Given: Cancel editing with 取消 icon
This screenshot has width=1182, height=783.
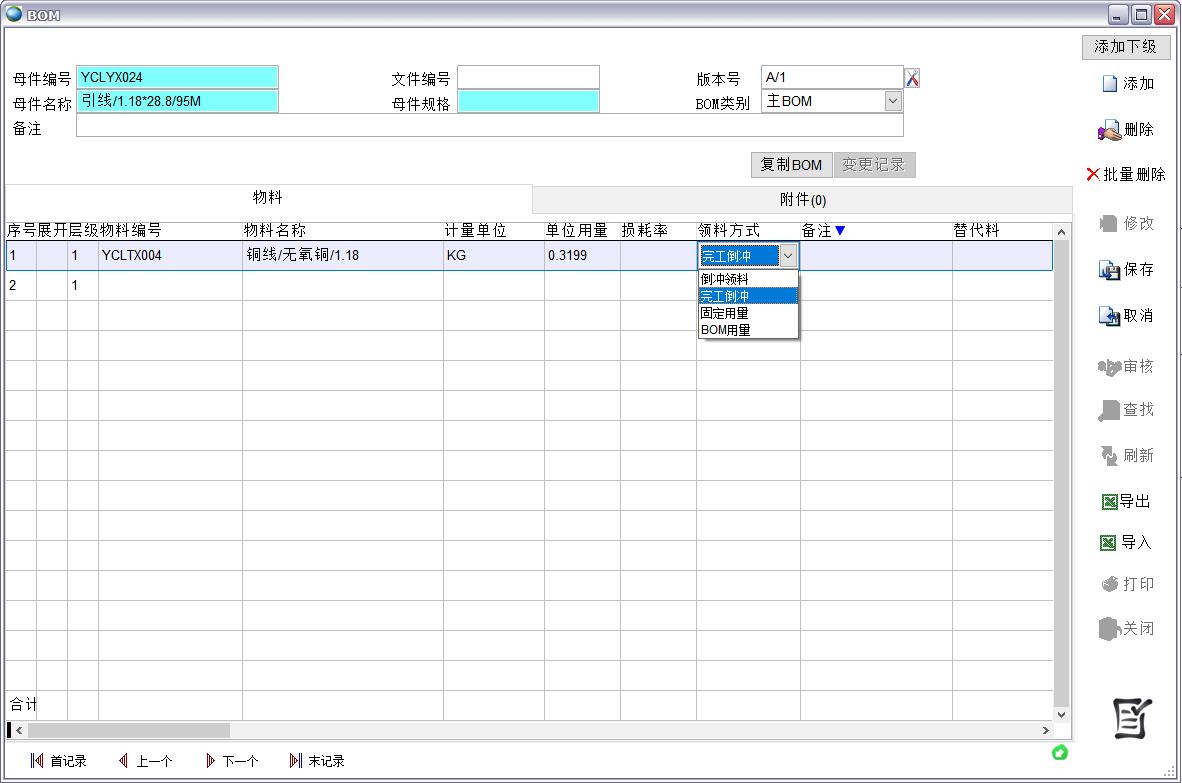Looking at the screenshot, I should [1109, 316].
